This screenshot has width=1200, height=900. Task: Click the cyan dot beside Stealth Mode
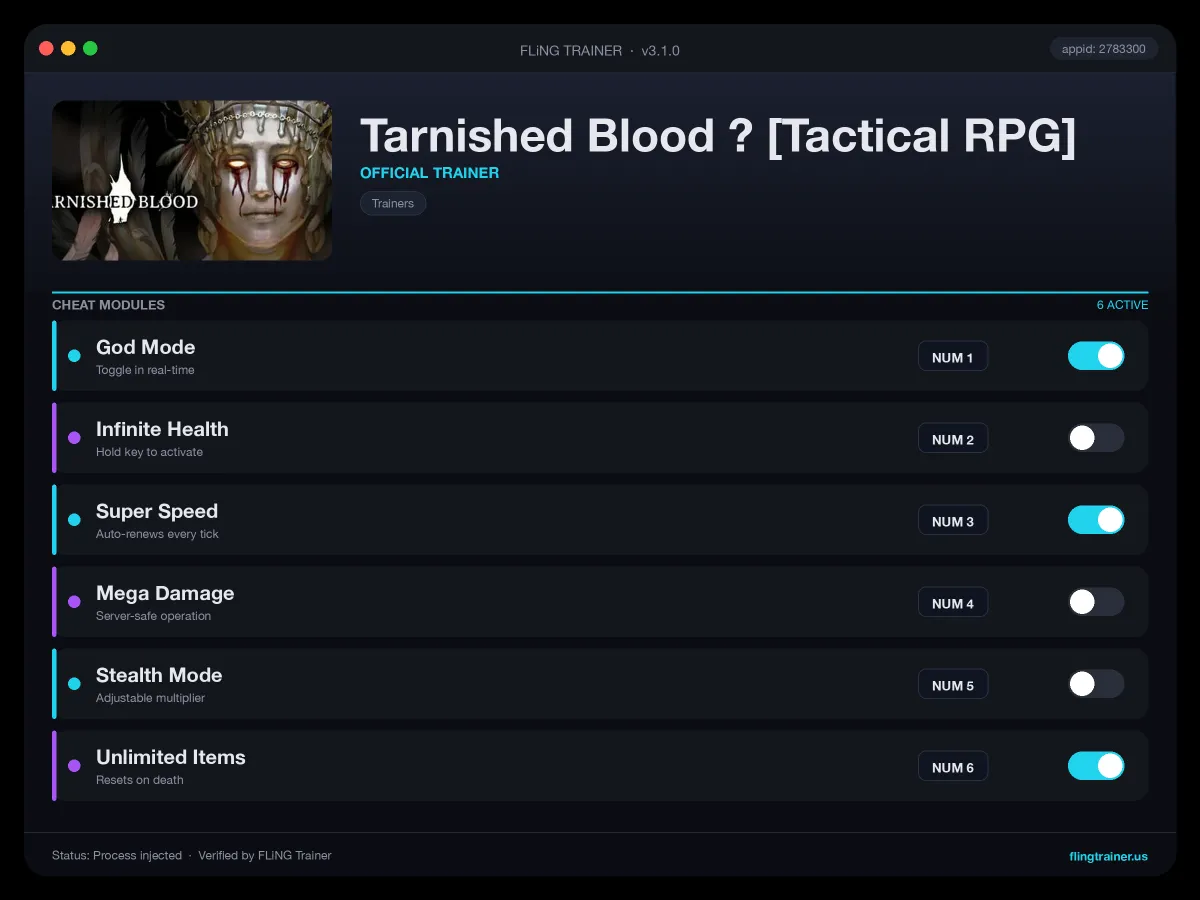74,684
